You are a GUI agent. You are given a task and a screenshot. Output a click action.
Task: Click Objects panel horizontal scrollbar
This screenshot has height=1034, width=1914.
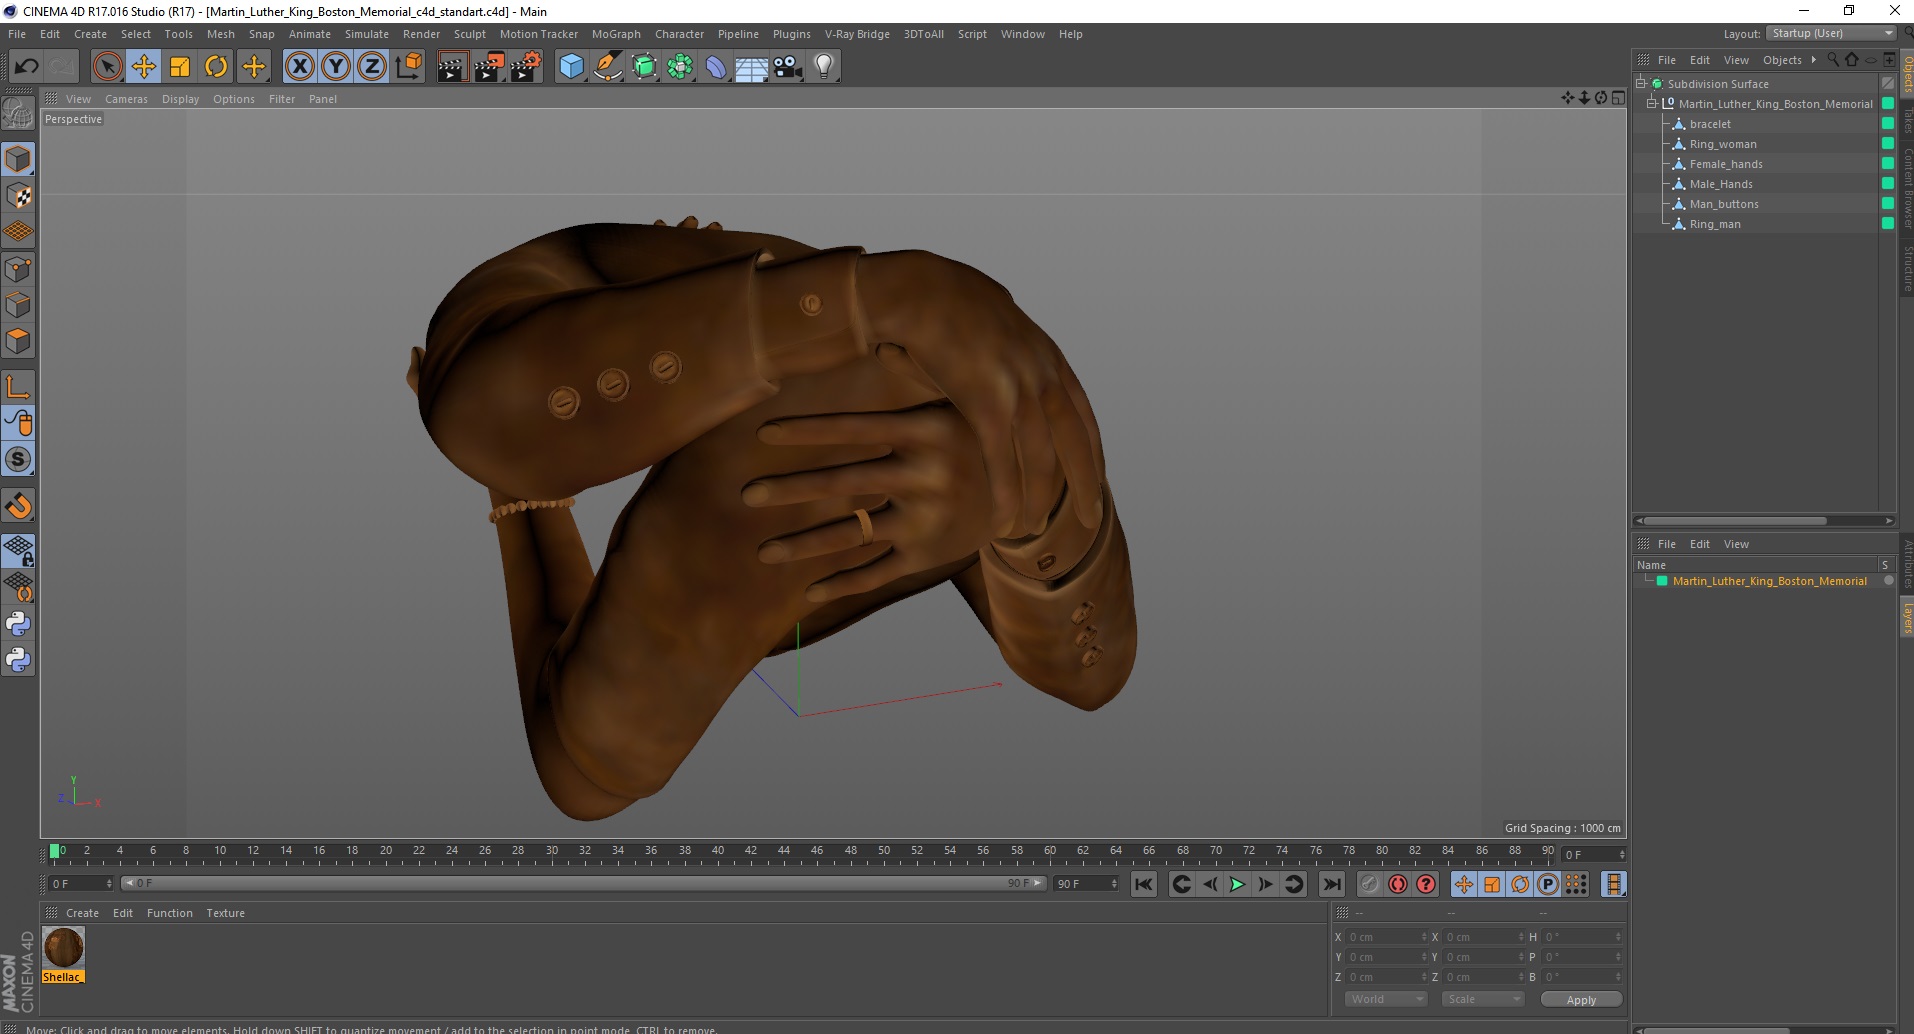[x=1735, y=521]
